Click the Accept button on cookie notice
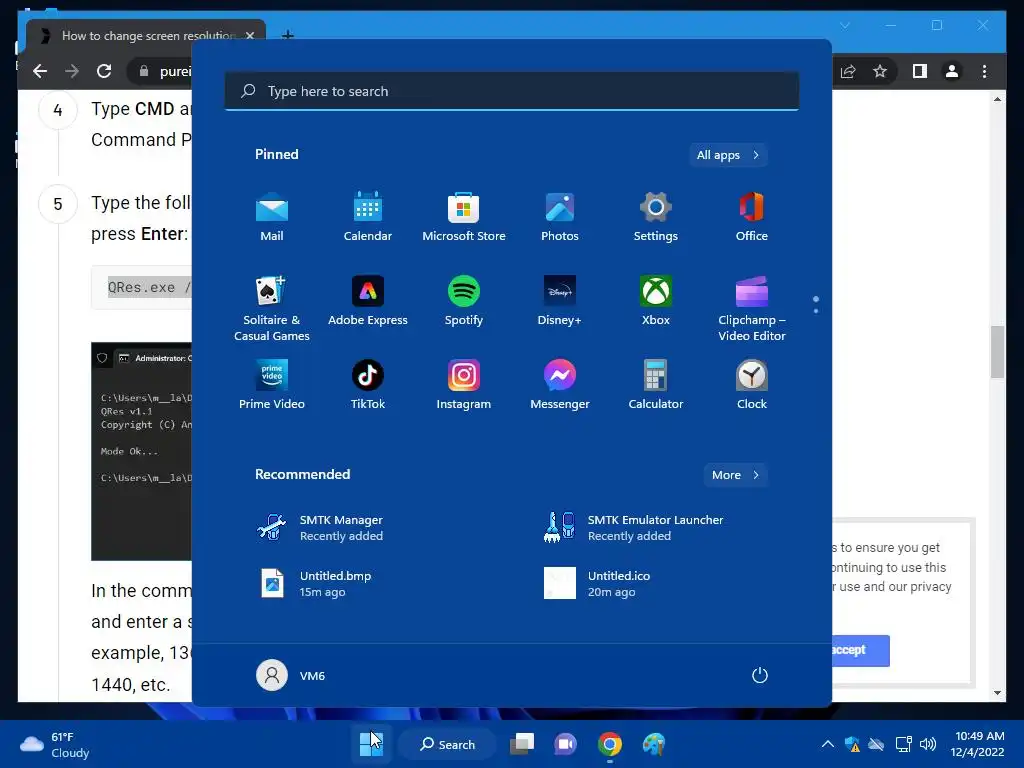This screenshot has height=768, width=1024. click(861, 650)
